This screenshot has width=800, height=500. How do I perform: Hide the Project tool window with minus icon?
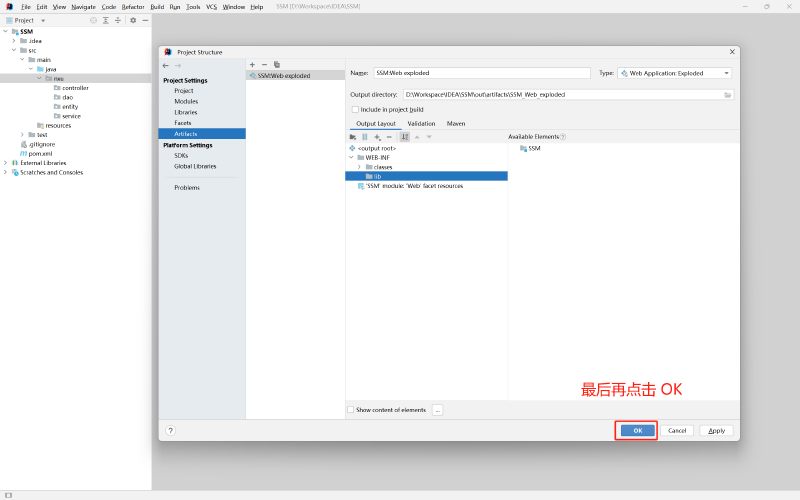tap(145, 20)
